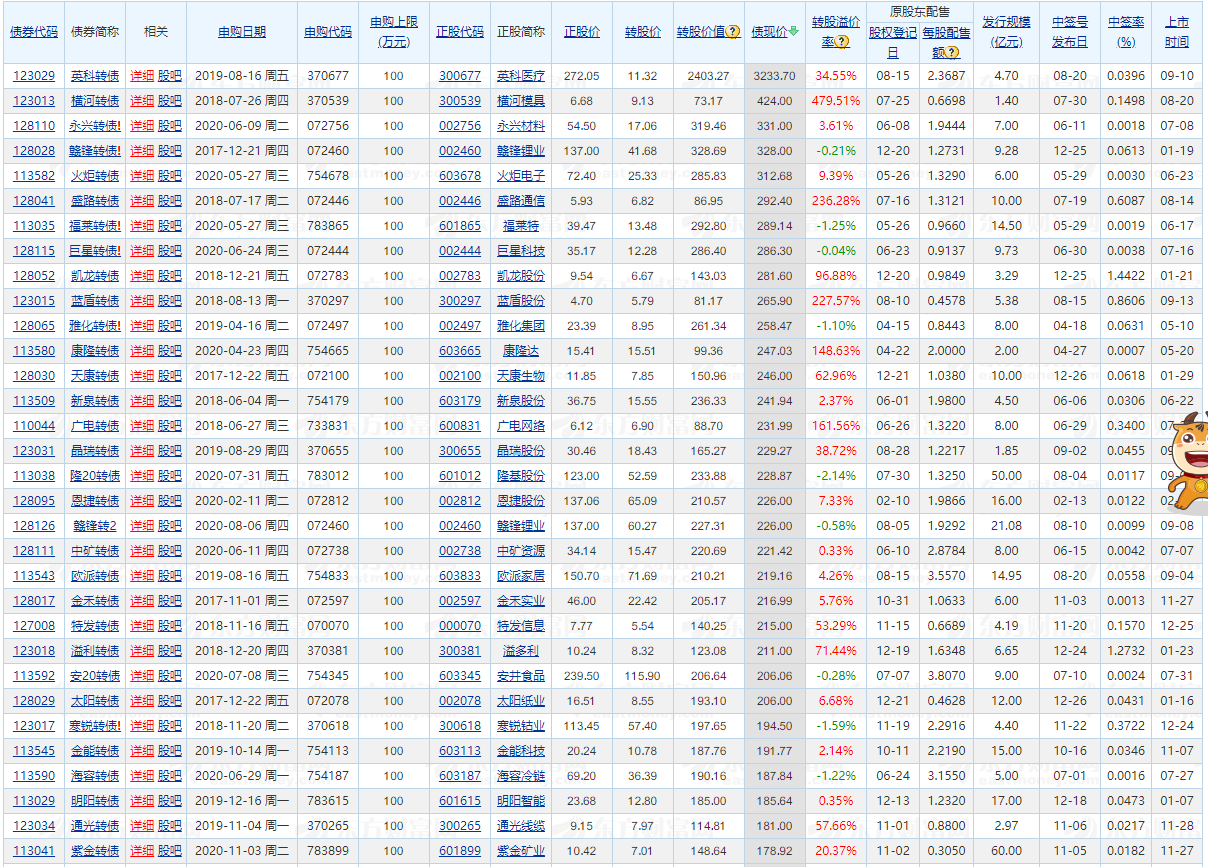This screenshot has height=867, width=1208.
Task: Click 详细 in the 欧派转债 row
Action: point(142,576)
